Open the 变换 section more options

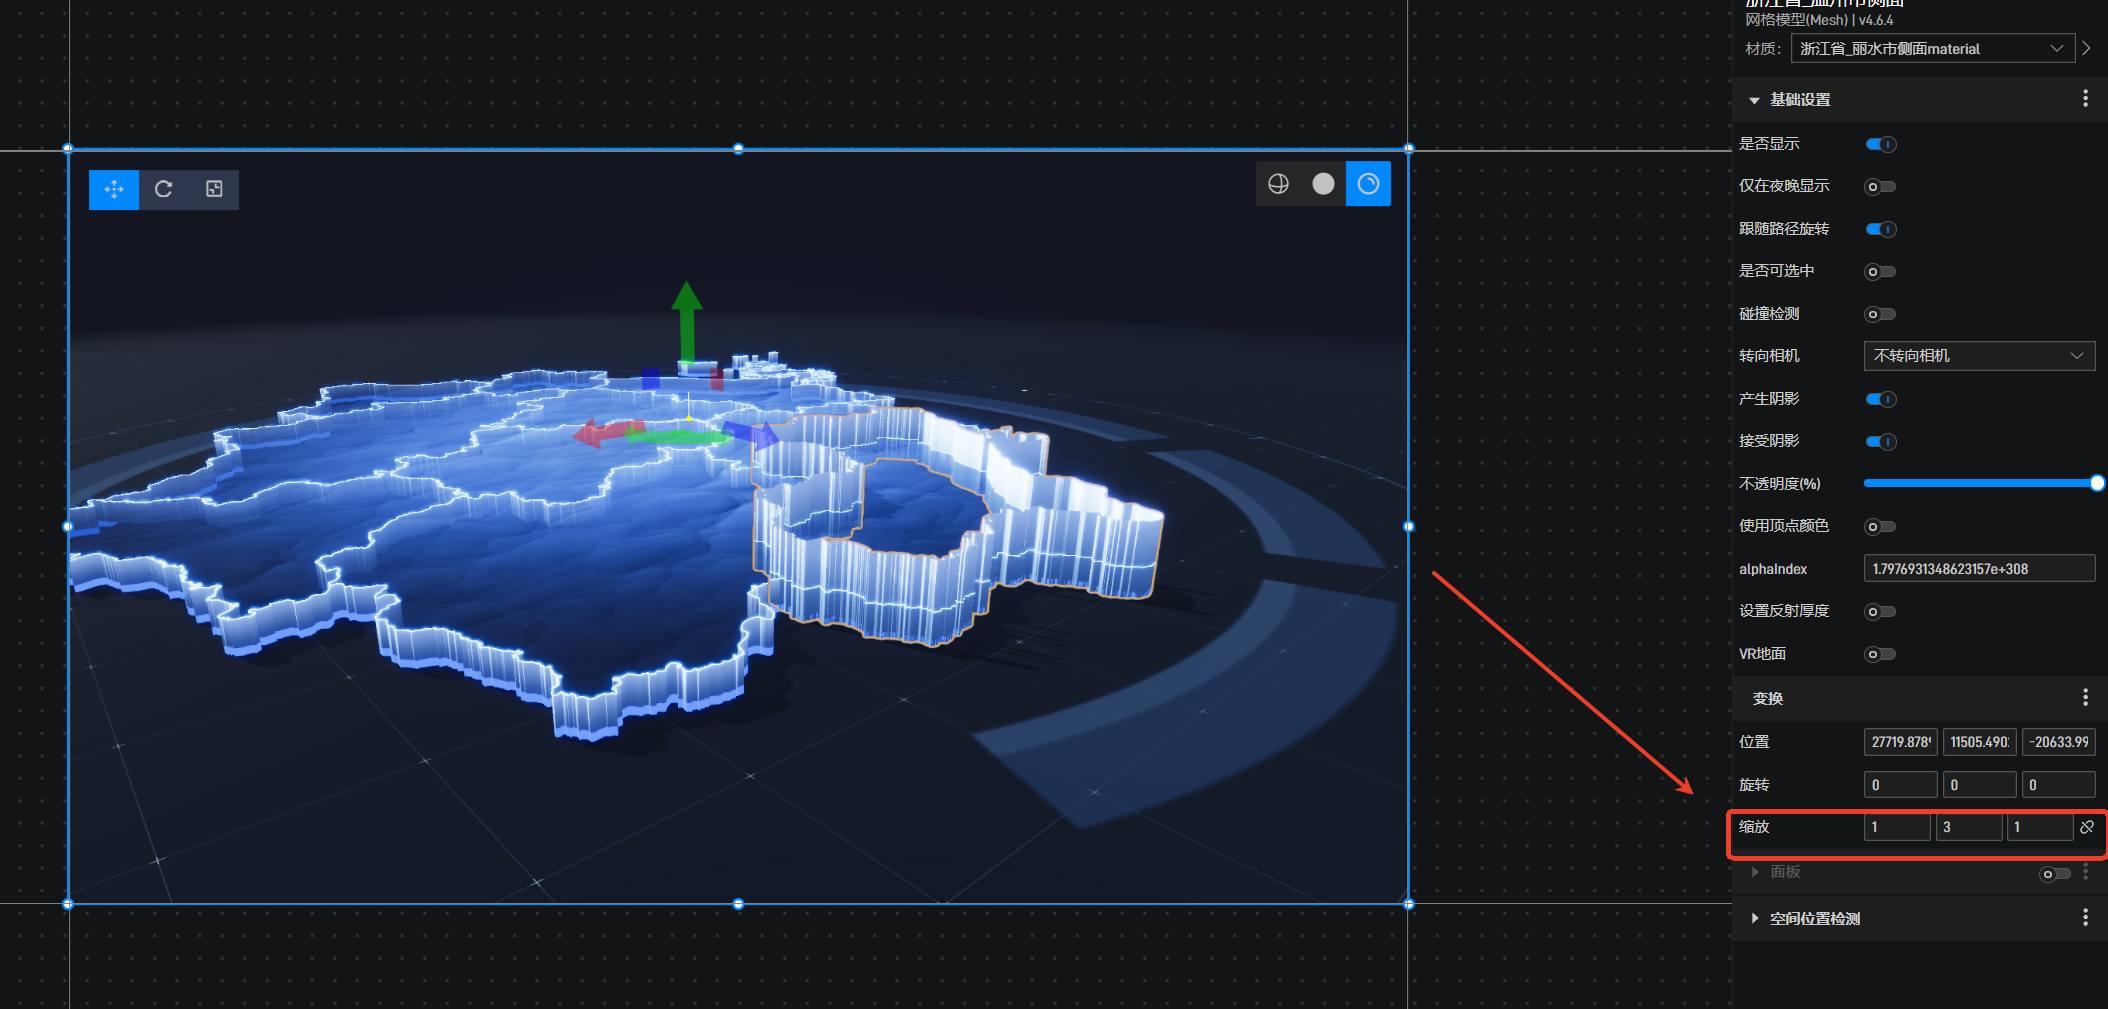click(x=2085, y=698)
